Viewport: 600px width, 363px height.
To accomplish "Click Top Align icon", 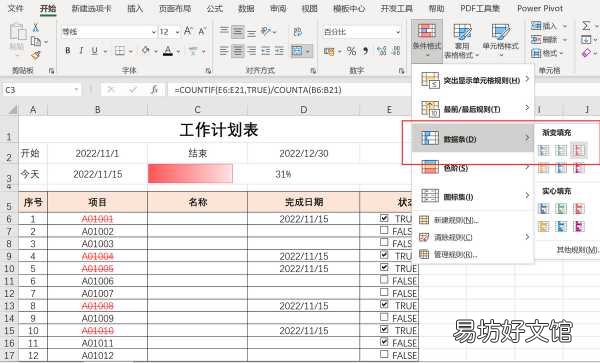I will 224,31.
